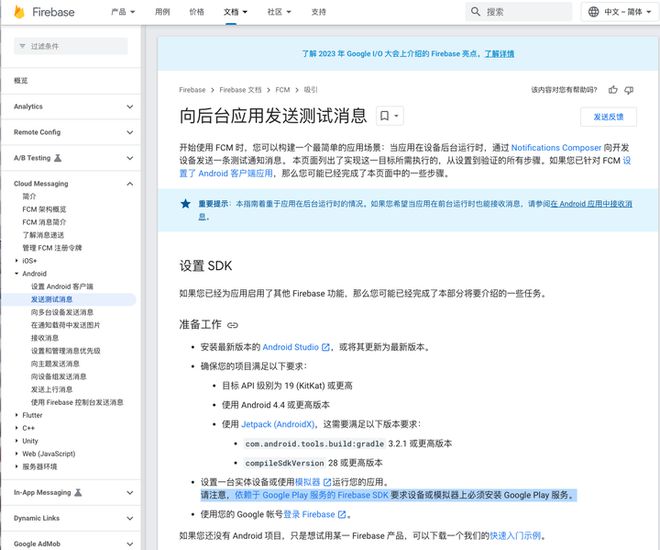Click the thumbs down icon
The width and height of the screenshot is (660, 550).
(x=629, y=90)
